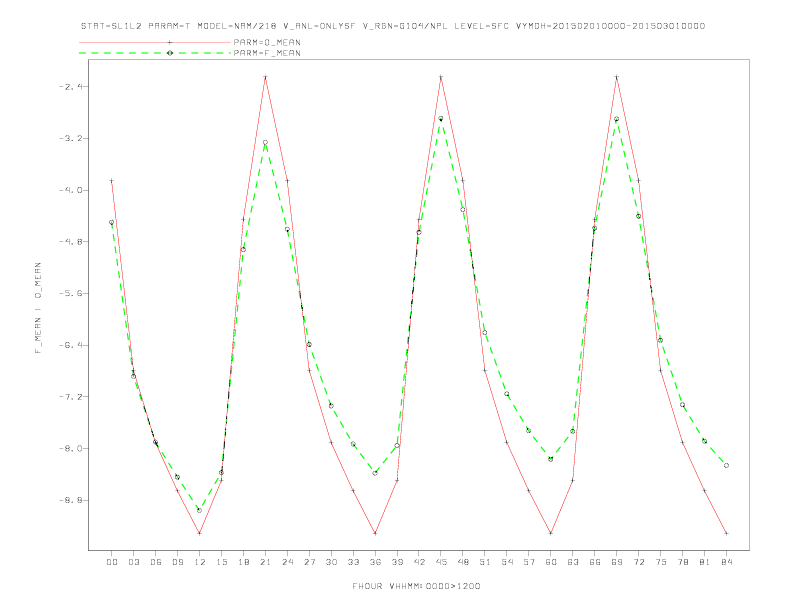The height and width of the screenshot is (612, 792).
Task: Click the y-axis tick label -6.4
Action: (x=71, y=345)
